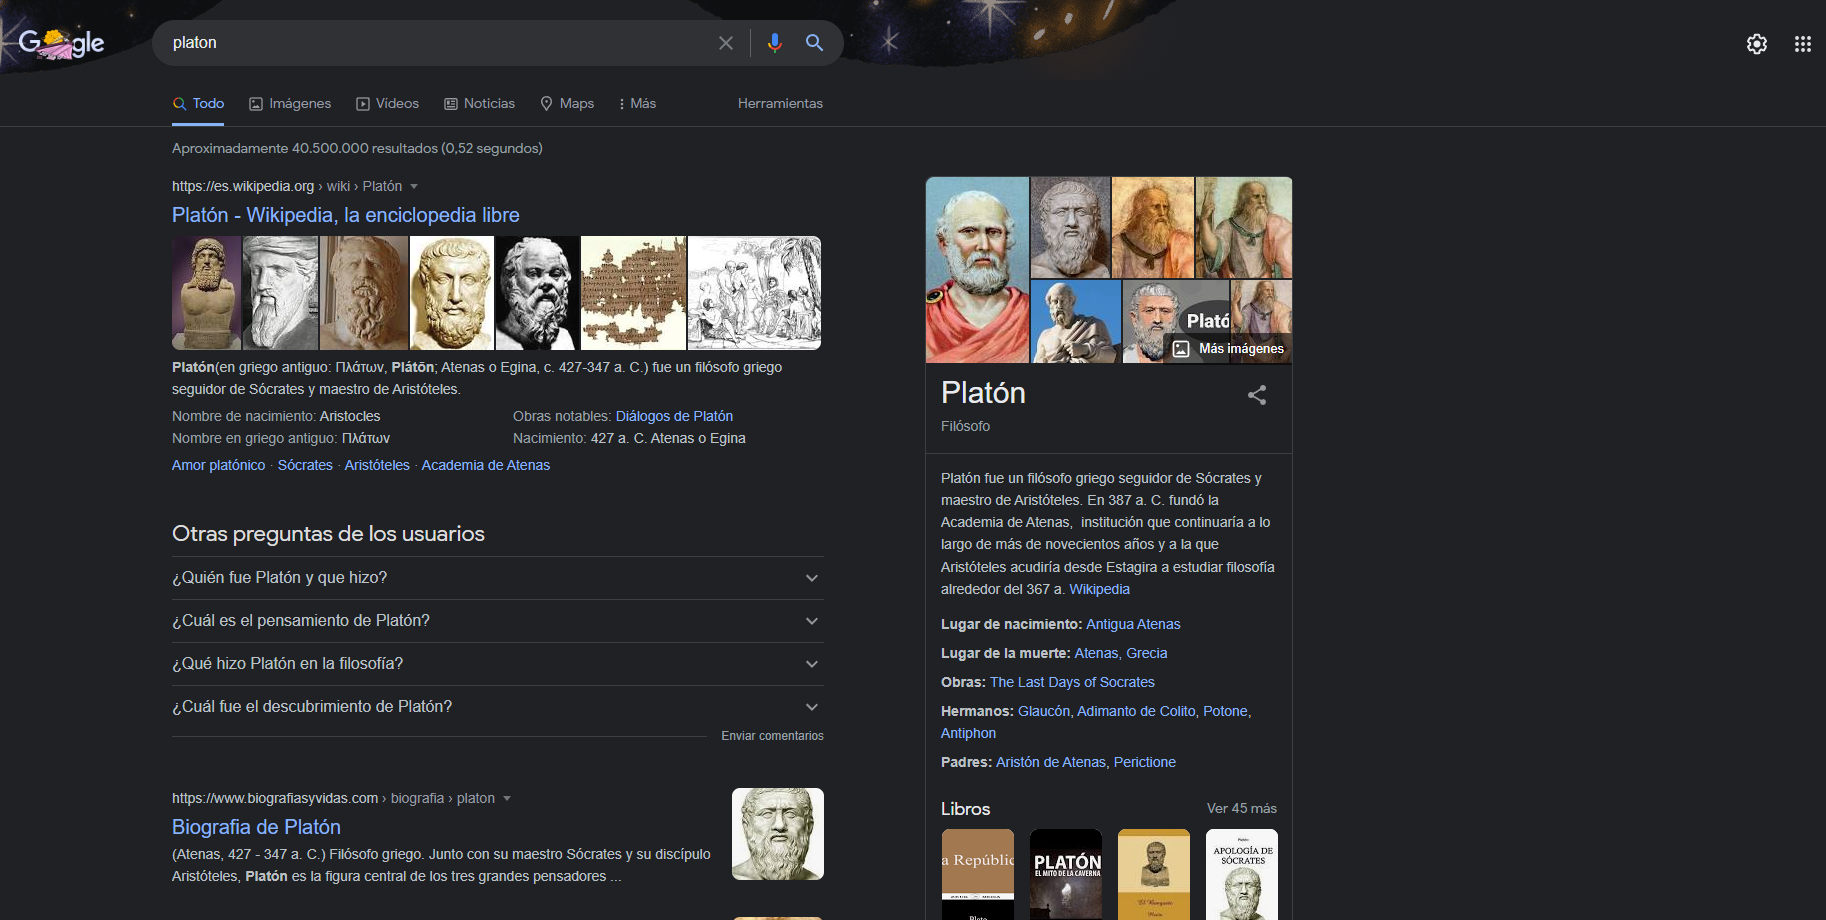Open the seated statue against blue sky image
Screen dimensions: 1826x920
click(1076, 321)
